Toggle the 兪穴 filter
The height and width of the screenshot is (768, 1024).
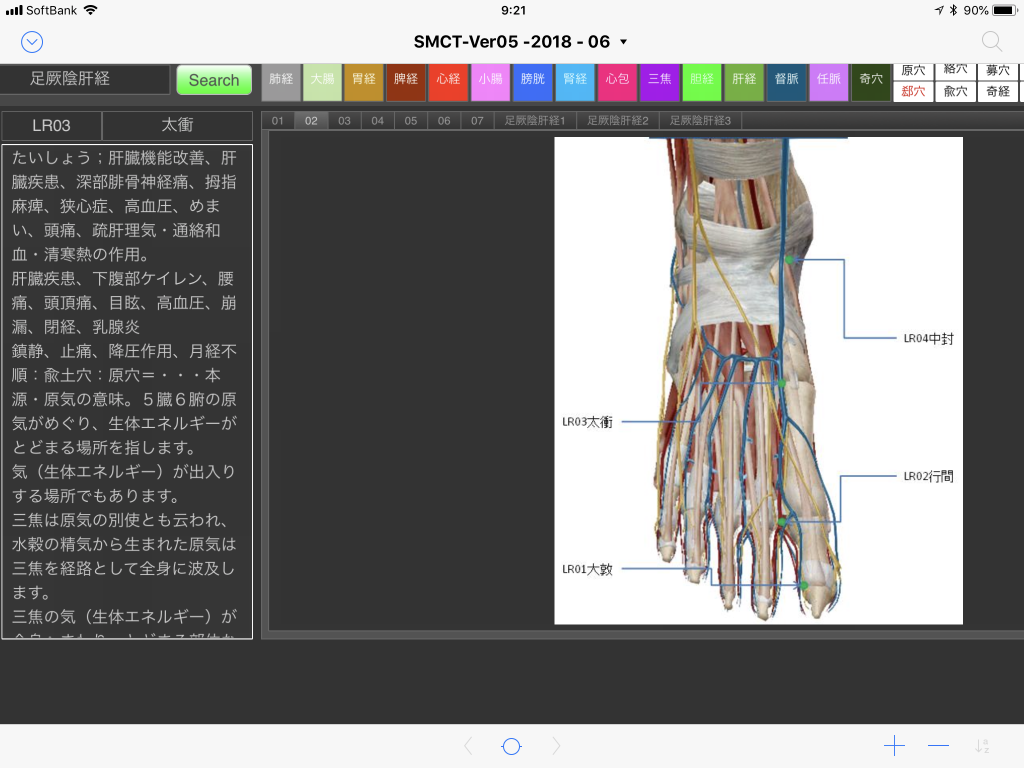[x=956, y=91]
